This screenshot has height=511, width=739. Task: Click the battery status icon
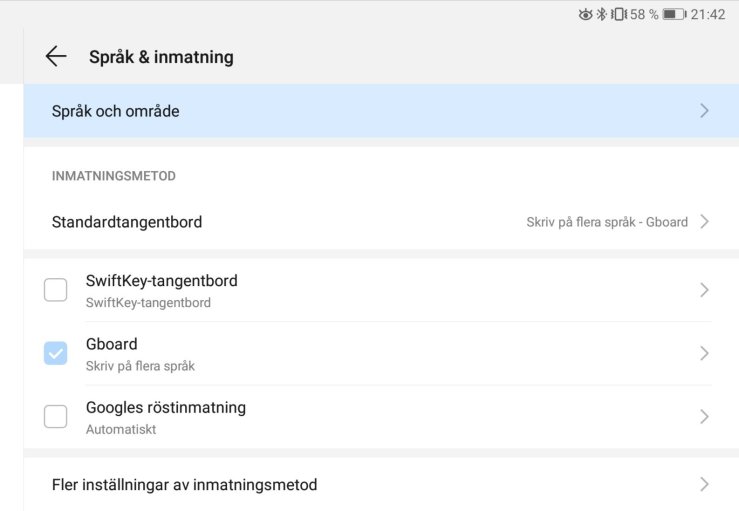pos(674,14)
